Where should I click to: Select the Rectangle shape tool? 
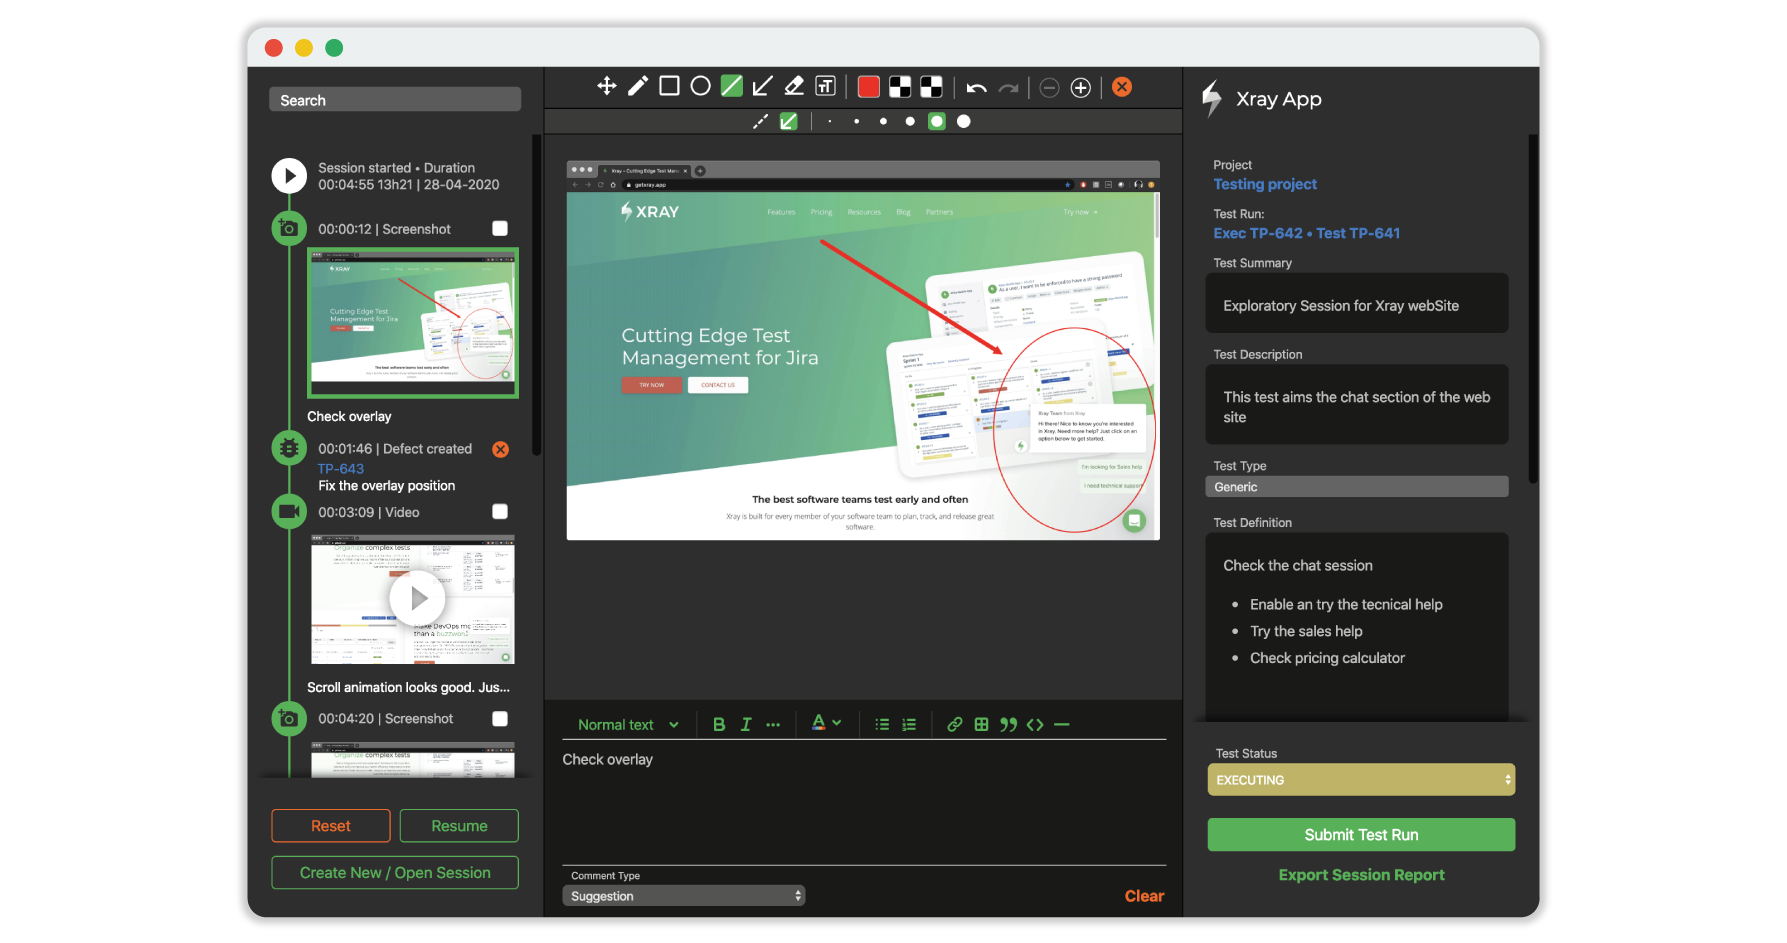(669, 86)
